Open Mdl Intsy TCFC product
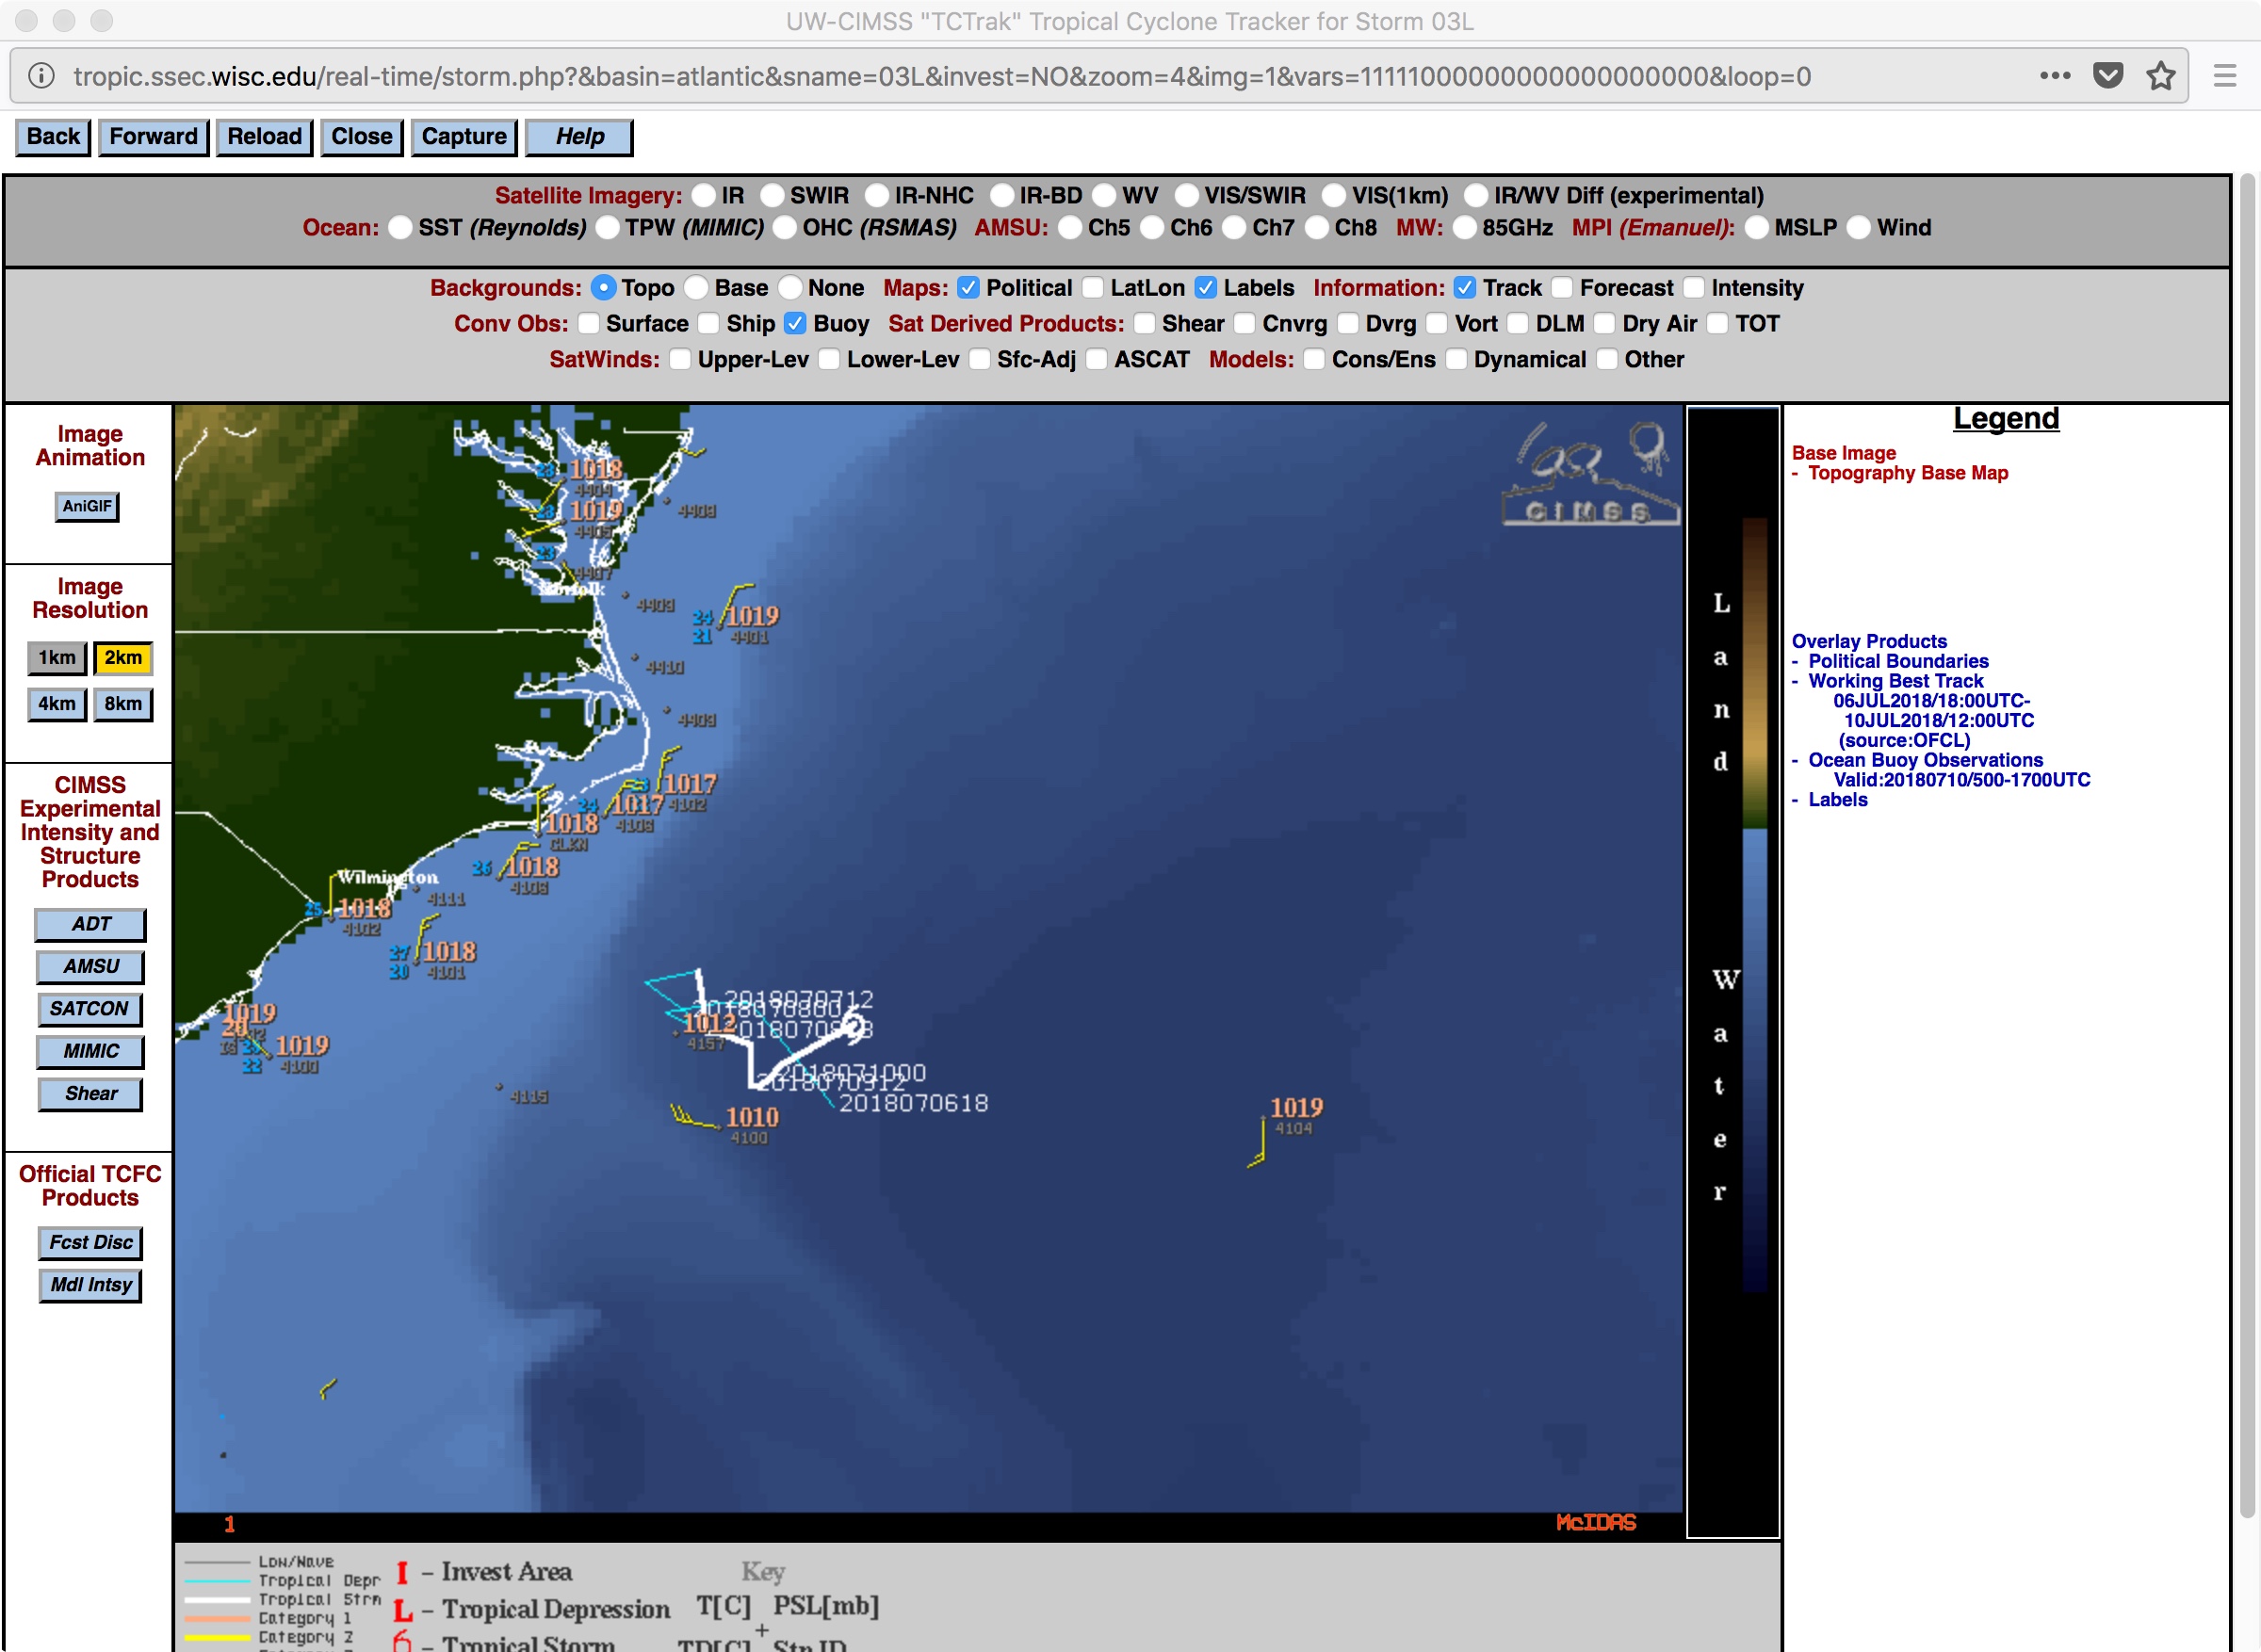Viewport: 2261px width, 1652px height. click(91, 1285)
